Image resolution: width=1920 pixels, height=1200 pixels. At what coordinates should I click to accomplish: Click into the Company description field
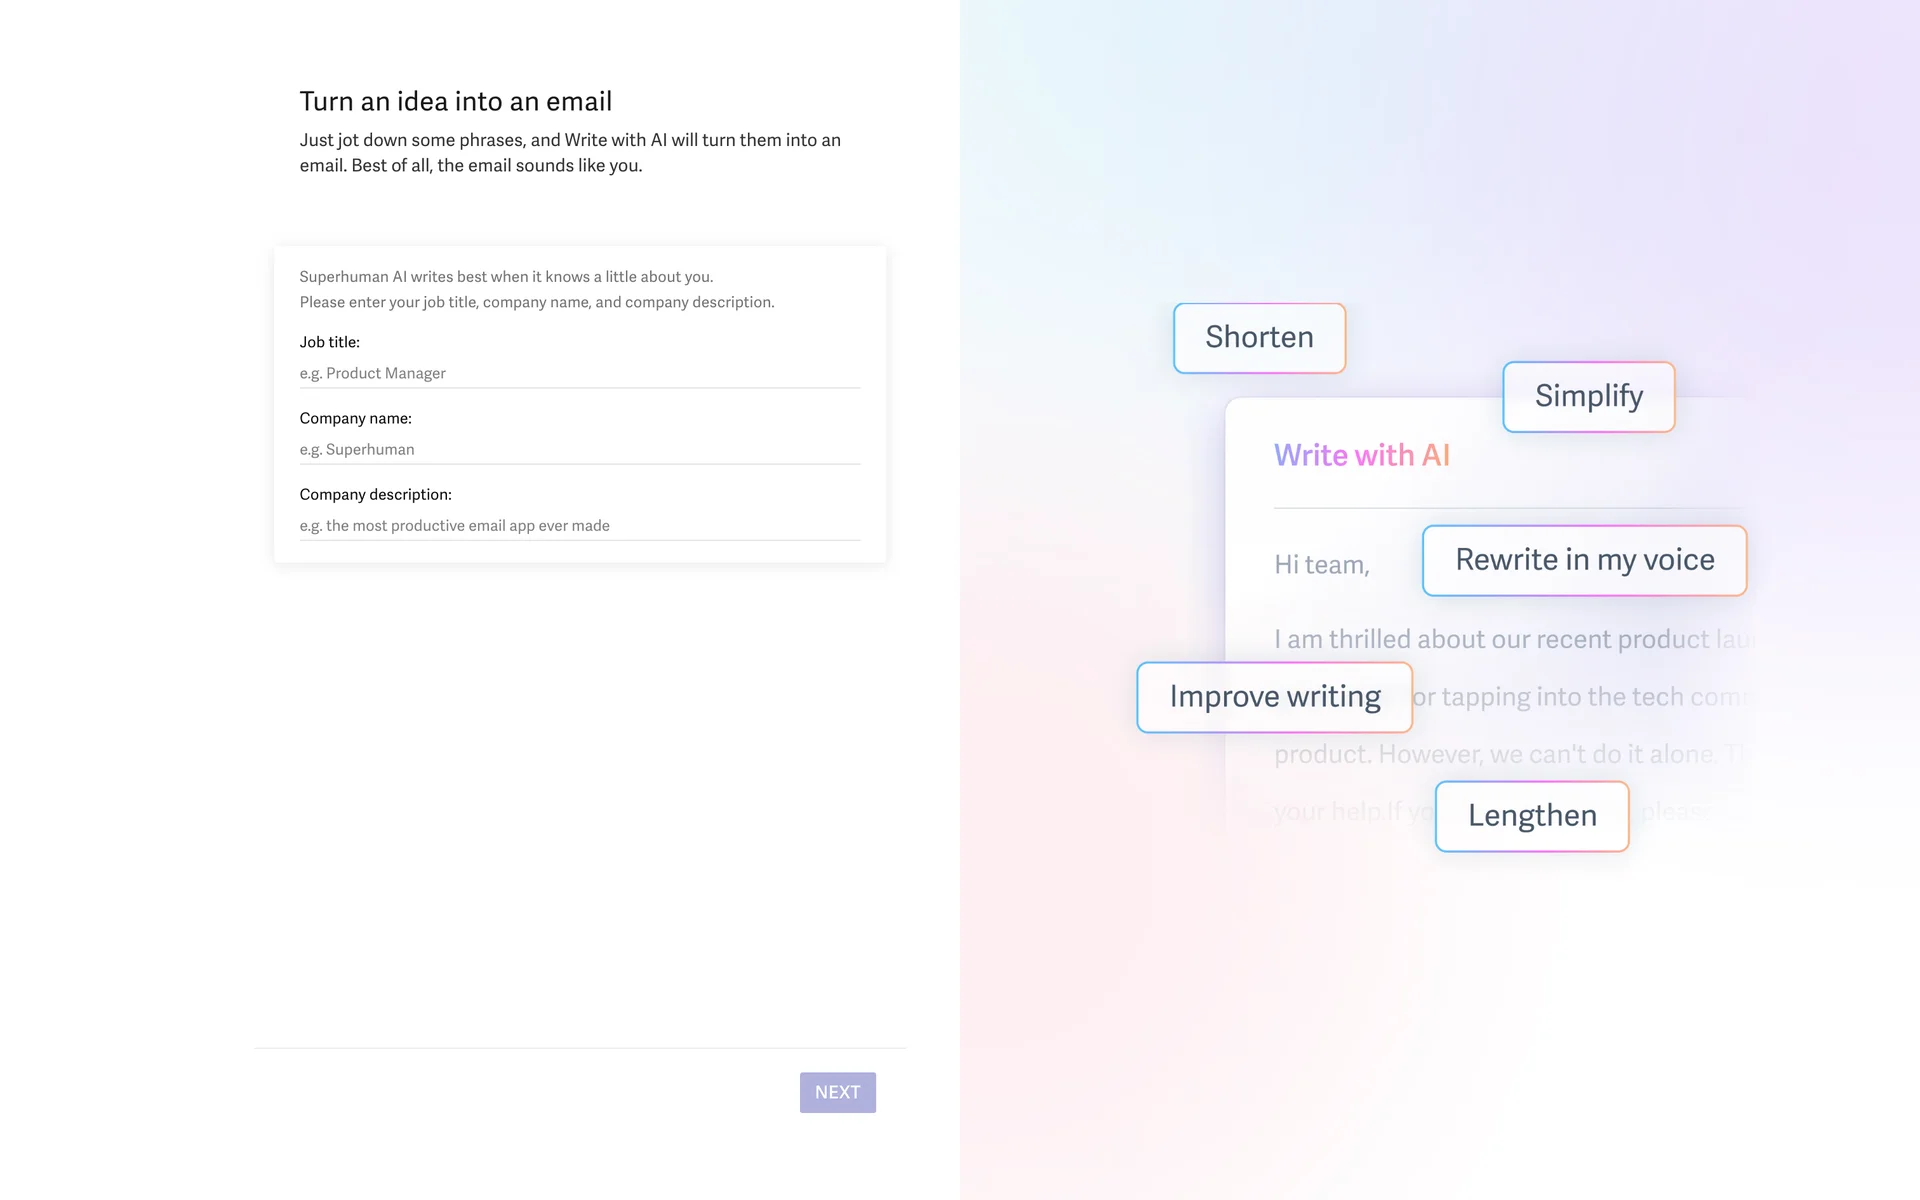pos(579,525)
